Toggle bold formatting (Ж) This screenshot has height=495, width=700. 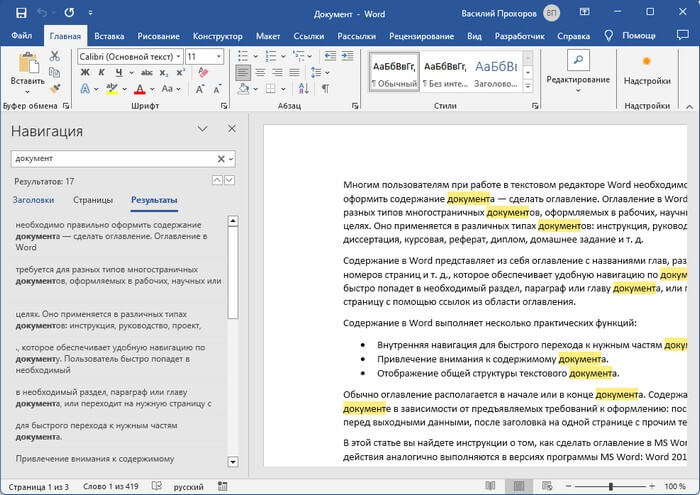[85, 72]
